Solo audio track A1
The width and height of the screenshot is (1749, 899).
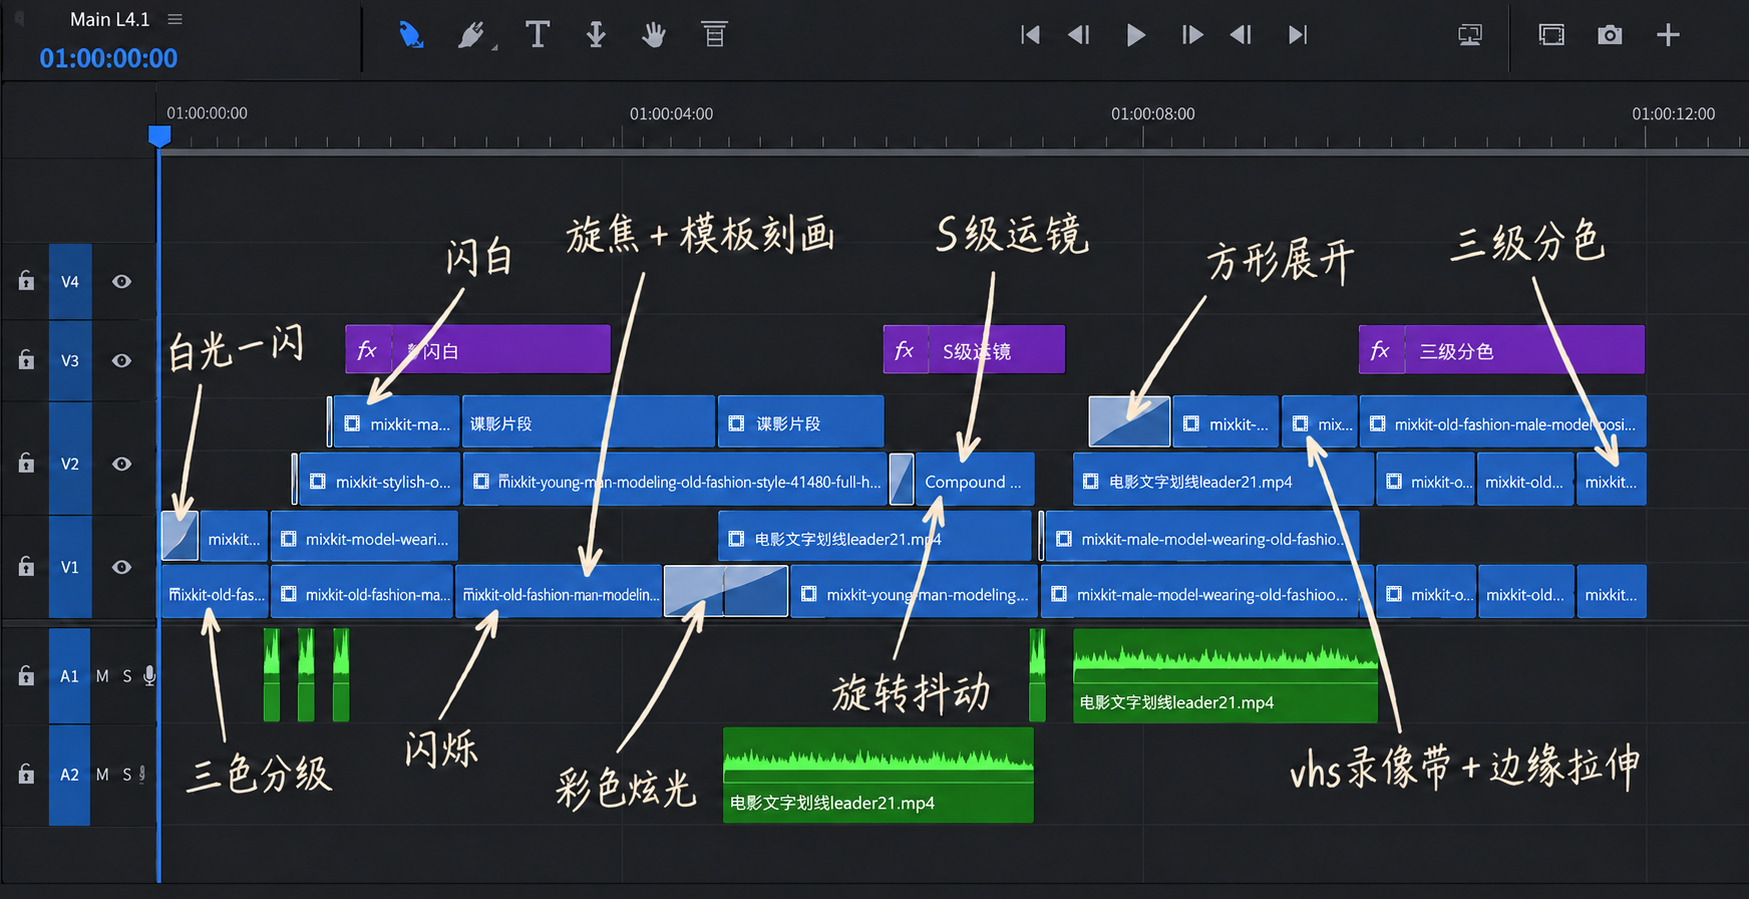(x=127, y=676)
